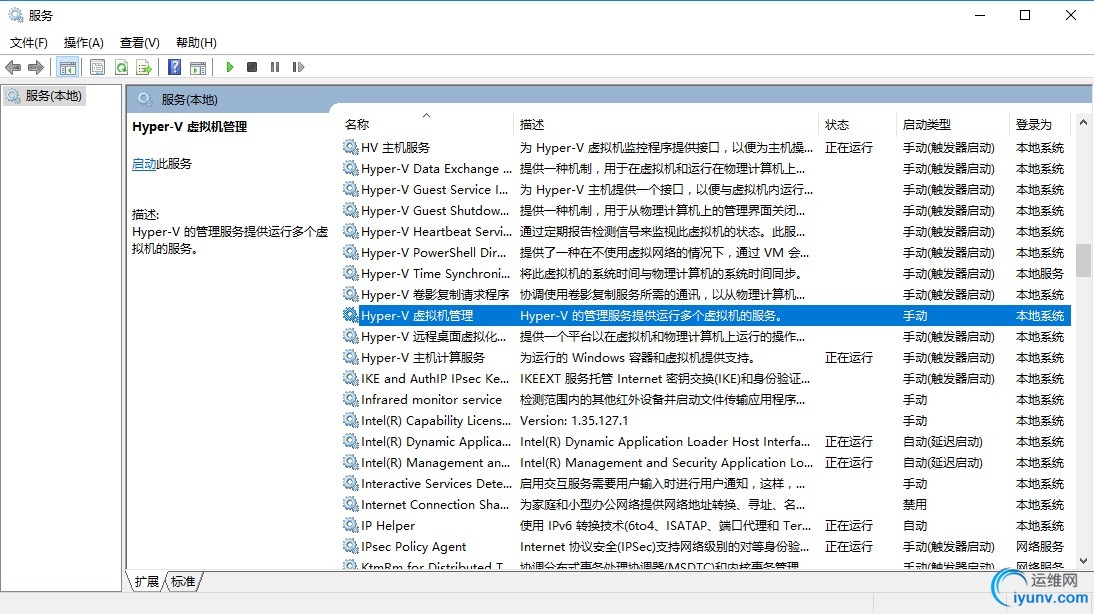Open Properties via the toolbar properties icon
The height and width of the screenshot is (614, 1094).
click(x=98, y=67)
